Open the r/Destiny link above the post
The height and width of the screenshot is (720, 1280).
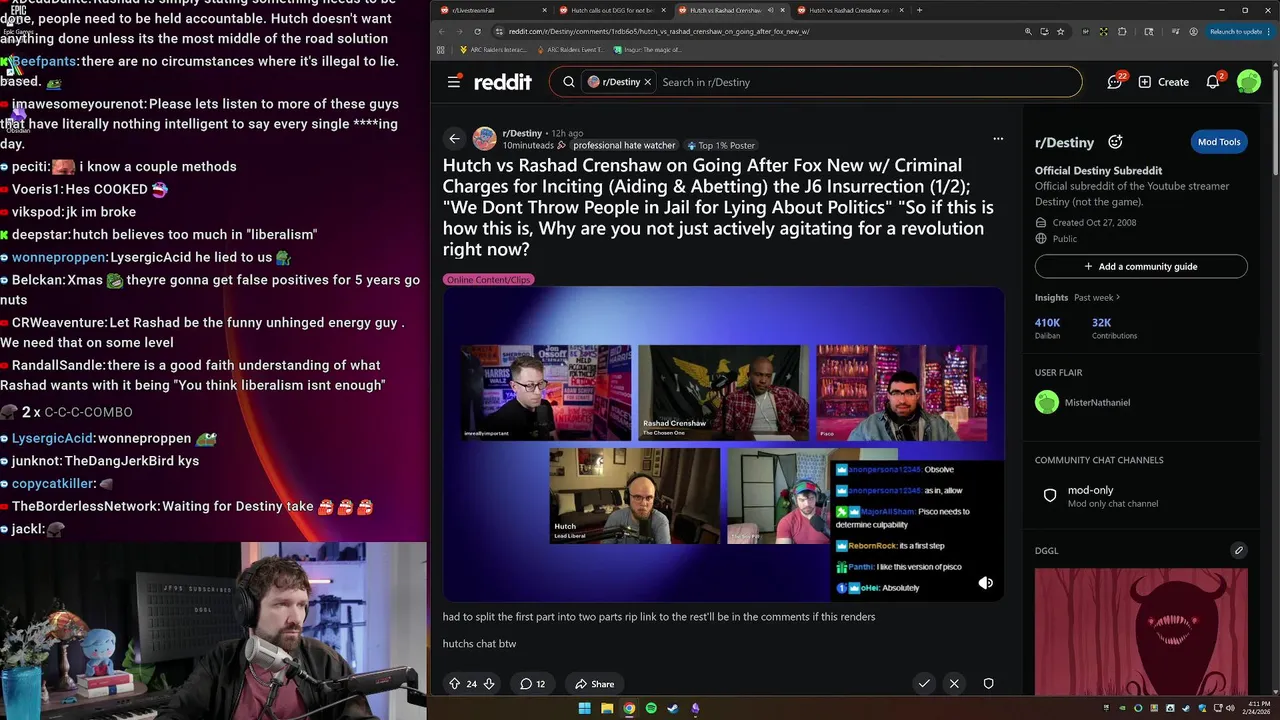coord(522,133)
